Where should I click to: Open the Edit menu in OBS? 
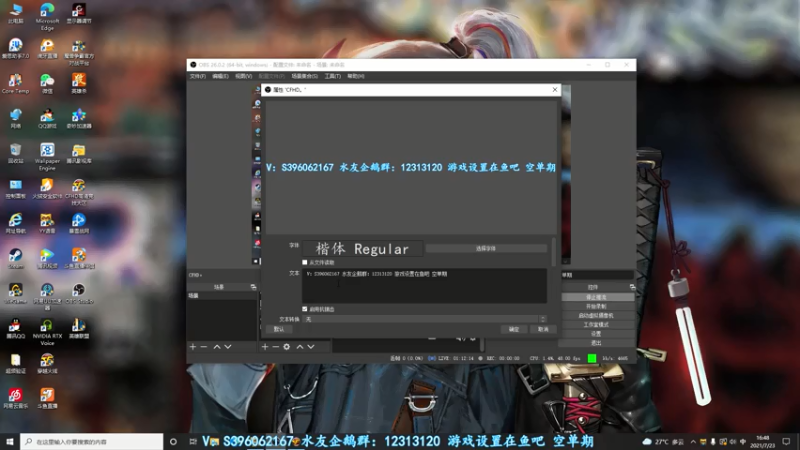coord(220,76)
